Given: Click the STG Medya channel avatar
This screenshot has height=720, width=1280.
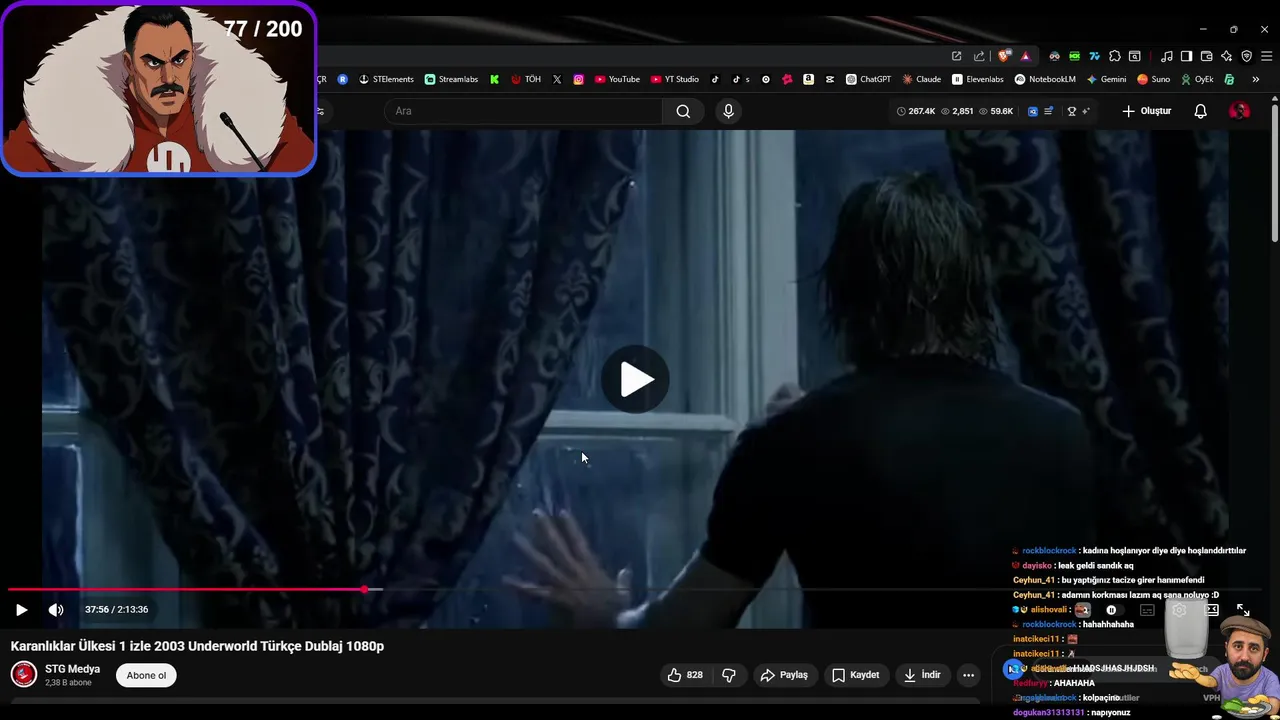Looking at the screenshot, I should [x=24, y=675].
